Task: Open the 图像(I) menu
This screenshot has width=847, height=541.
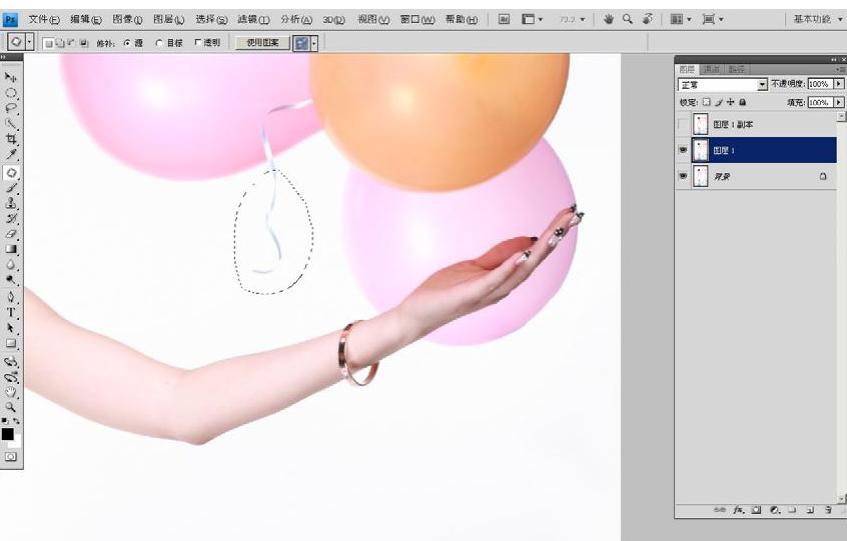Action: point(127,19)
